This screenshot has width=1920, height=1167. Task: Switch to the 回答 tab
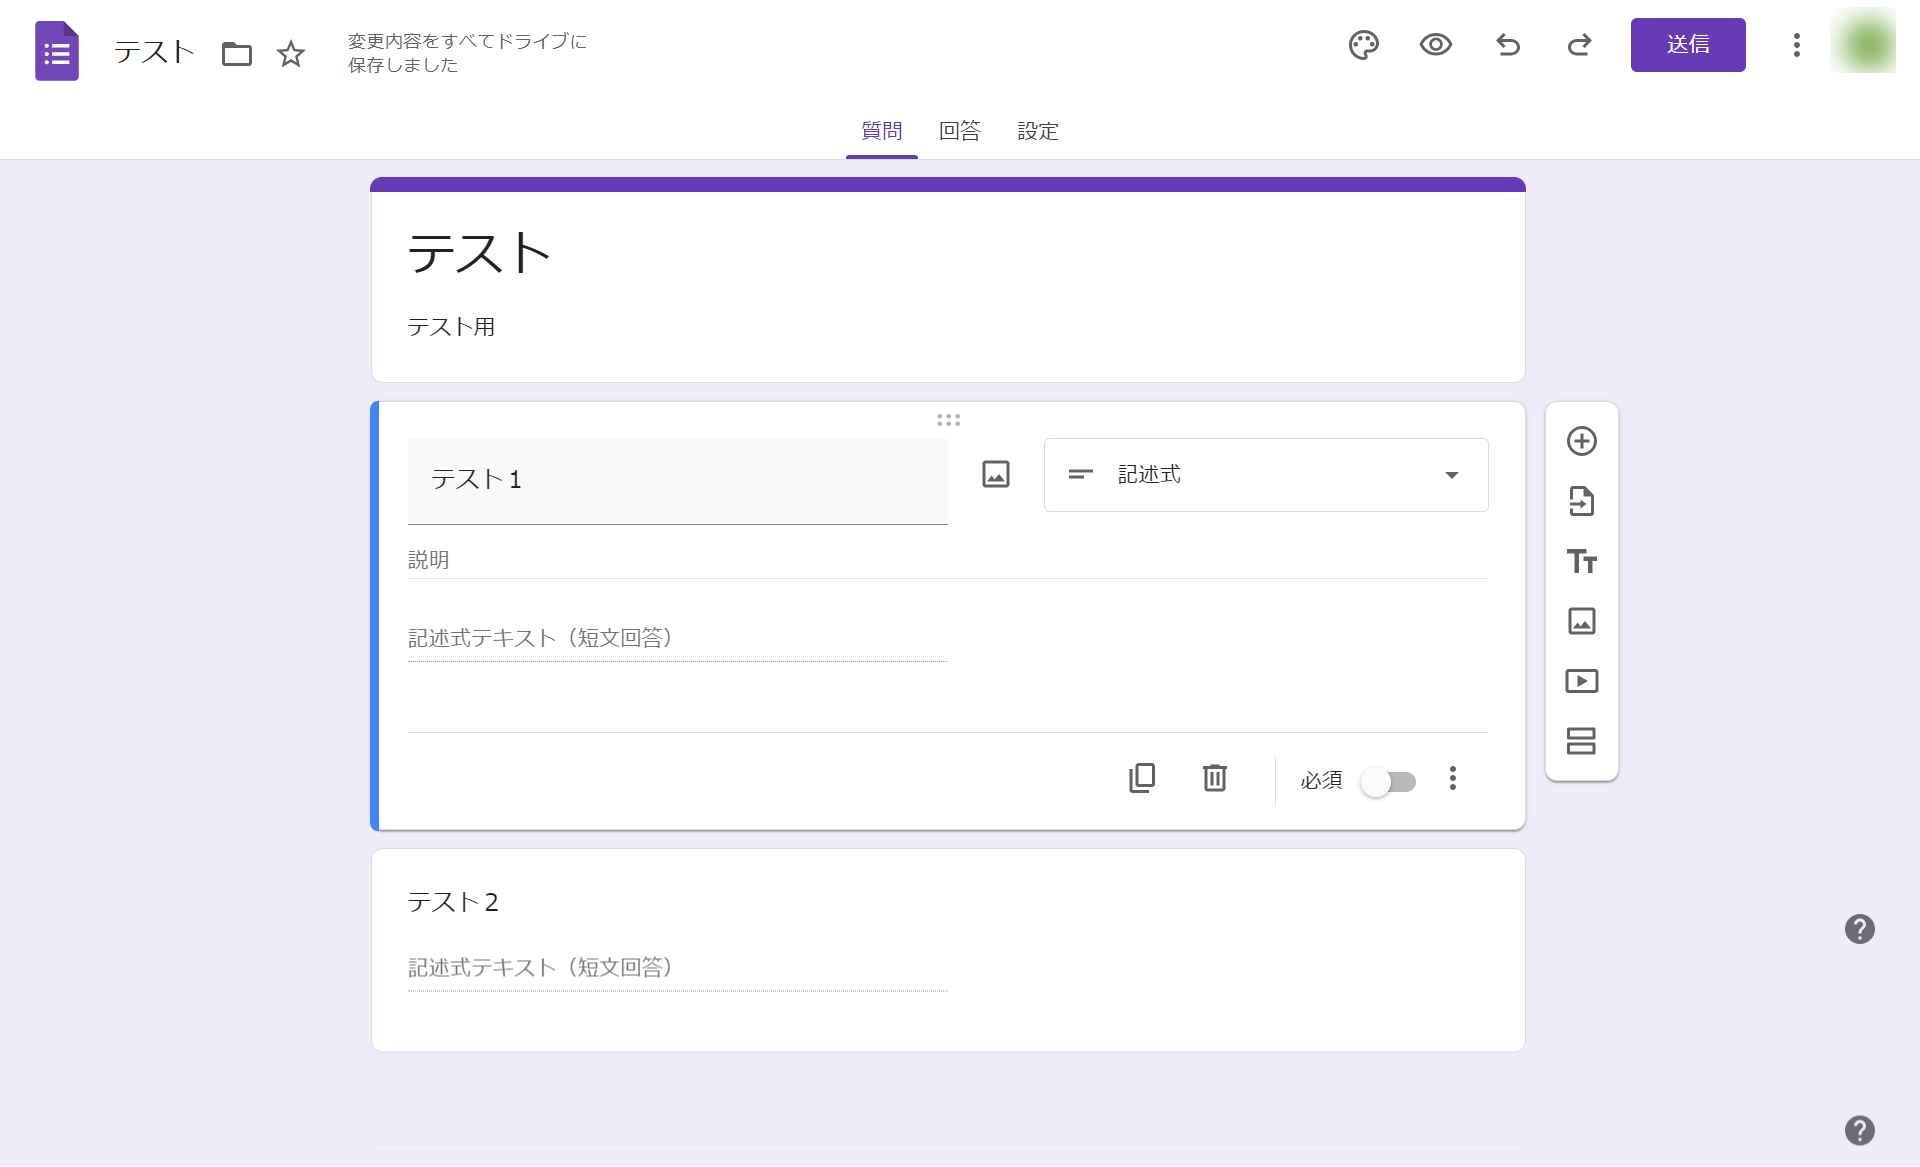(x=959, y=131)
